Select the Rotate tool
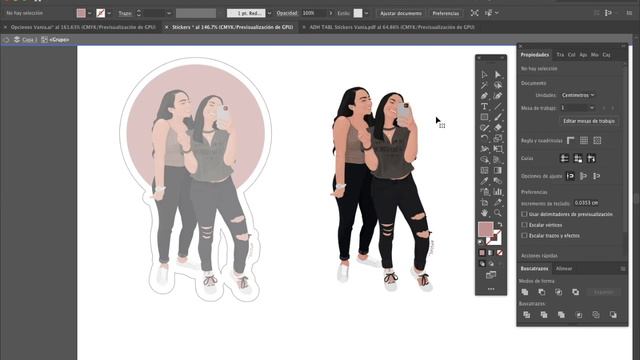This screenshot has width=640, height=360. [x=484, y=138]
